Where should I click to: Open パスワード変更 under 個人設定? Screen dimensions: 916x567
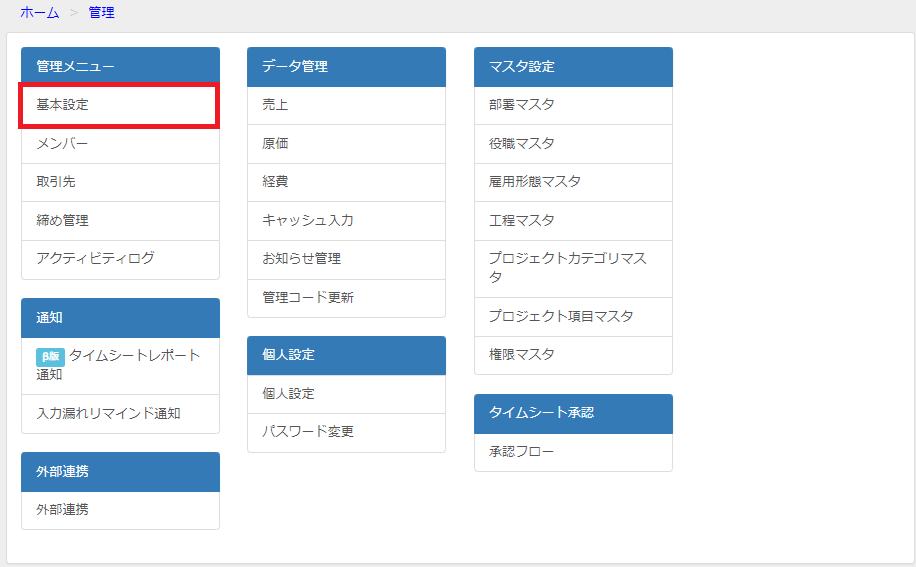(346, 432)
